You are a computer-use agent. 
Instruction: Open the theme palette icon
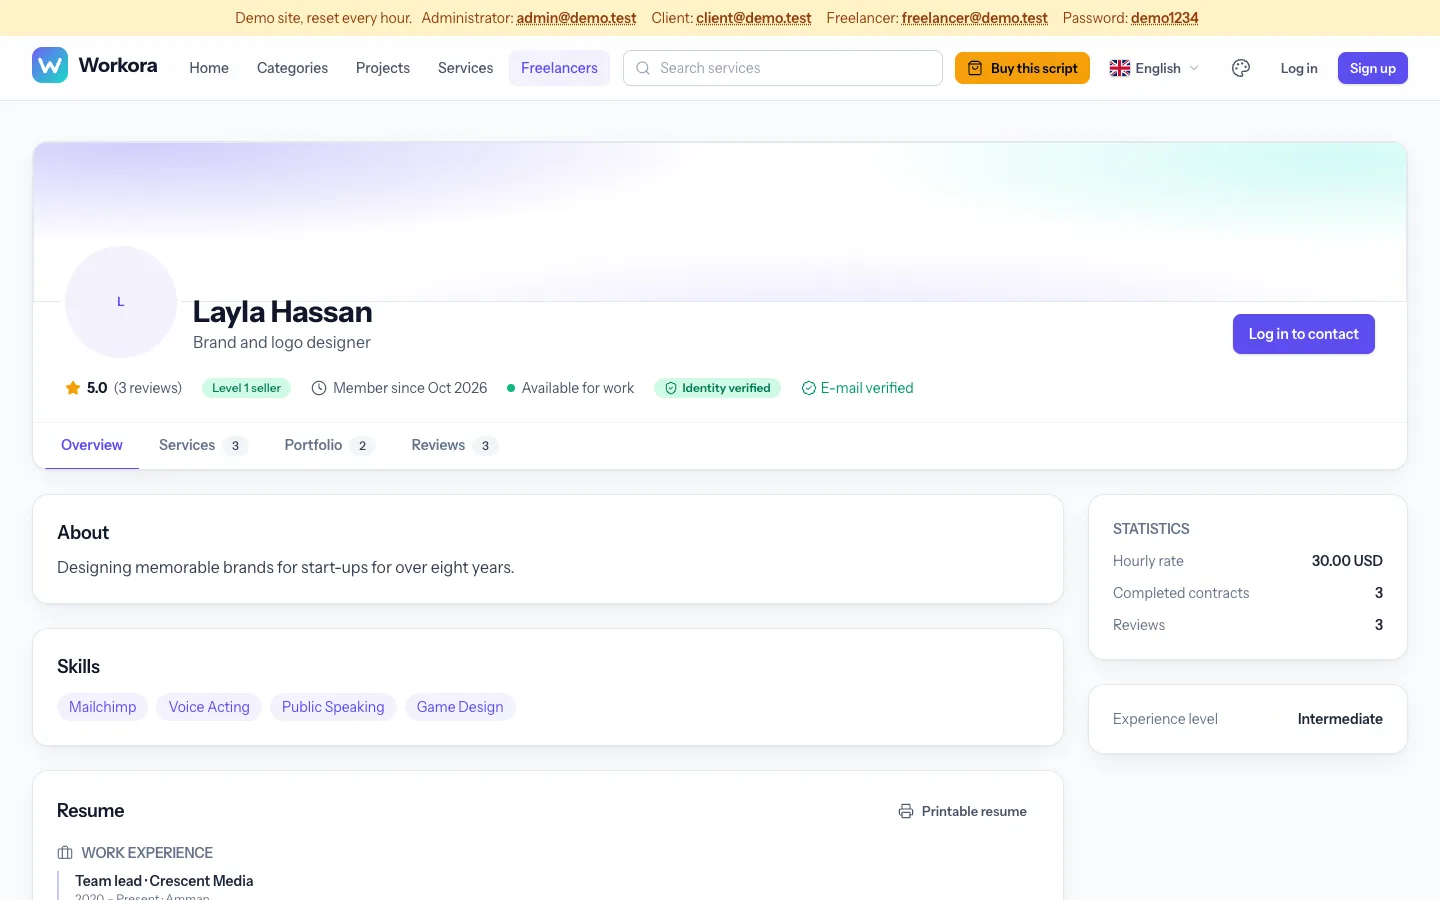click(x=1241, y=68)
